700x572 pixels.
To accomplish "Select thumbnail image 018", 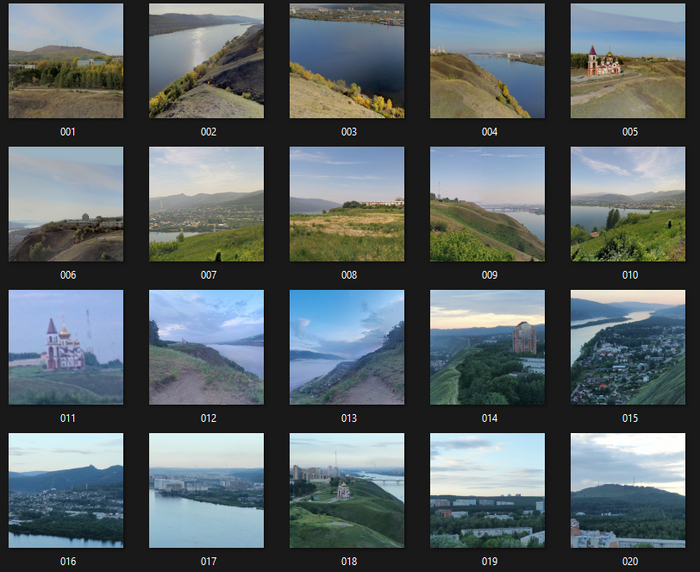I will tap(347, 490).
